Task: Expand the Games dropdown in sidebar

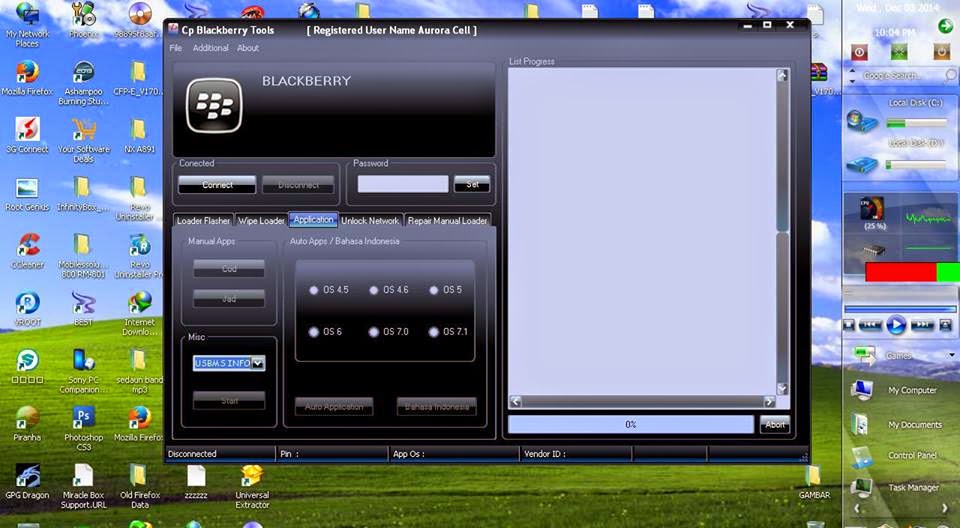Action: [x=952, y=355]
